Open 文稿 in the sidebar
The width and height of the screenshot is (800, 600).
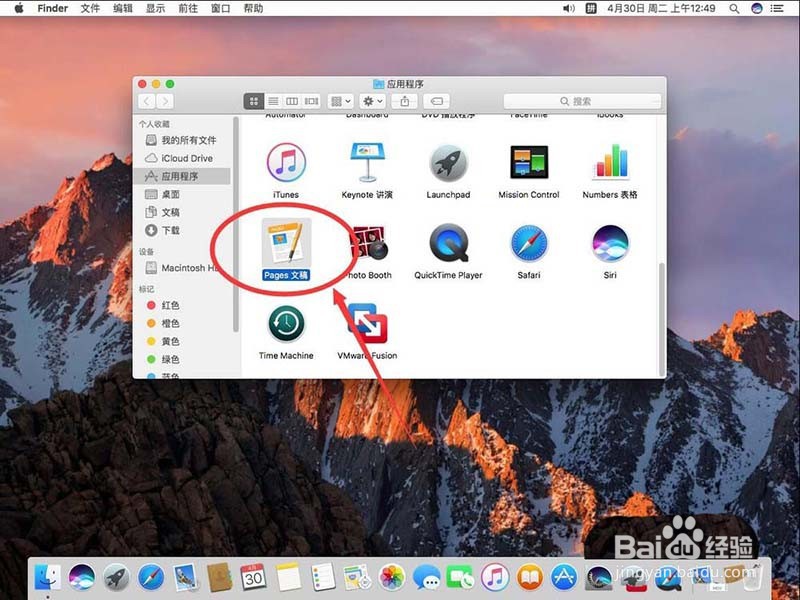[x=181, y=212]
